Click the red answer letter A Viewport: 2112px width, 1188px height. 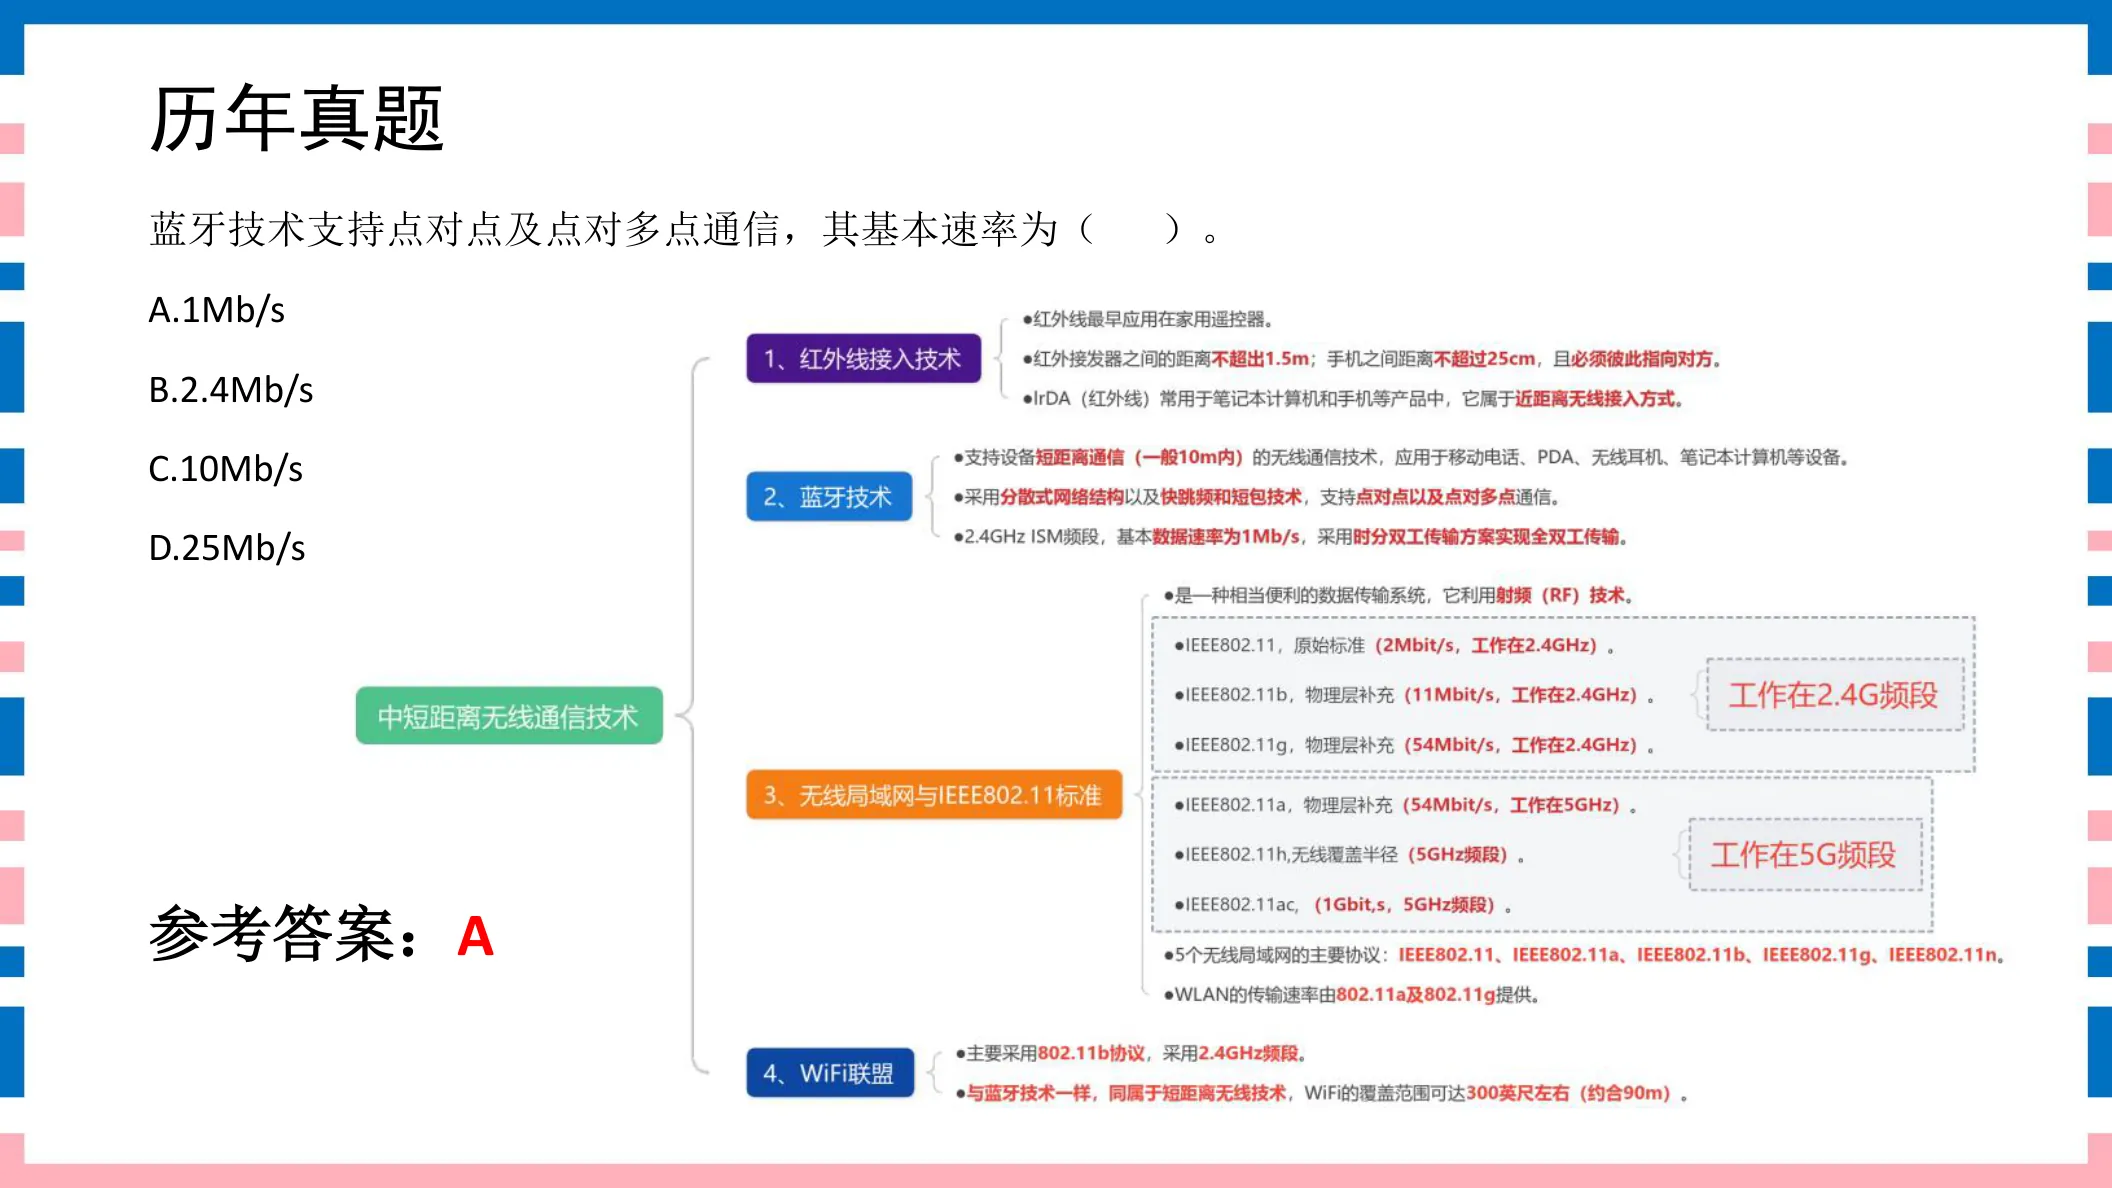point(475,937)
